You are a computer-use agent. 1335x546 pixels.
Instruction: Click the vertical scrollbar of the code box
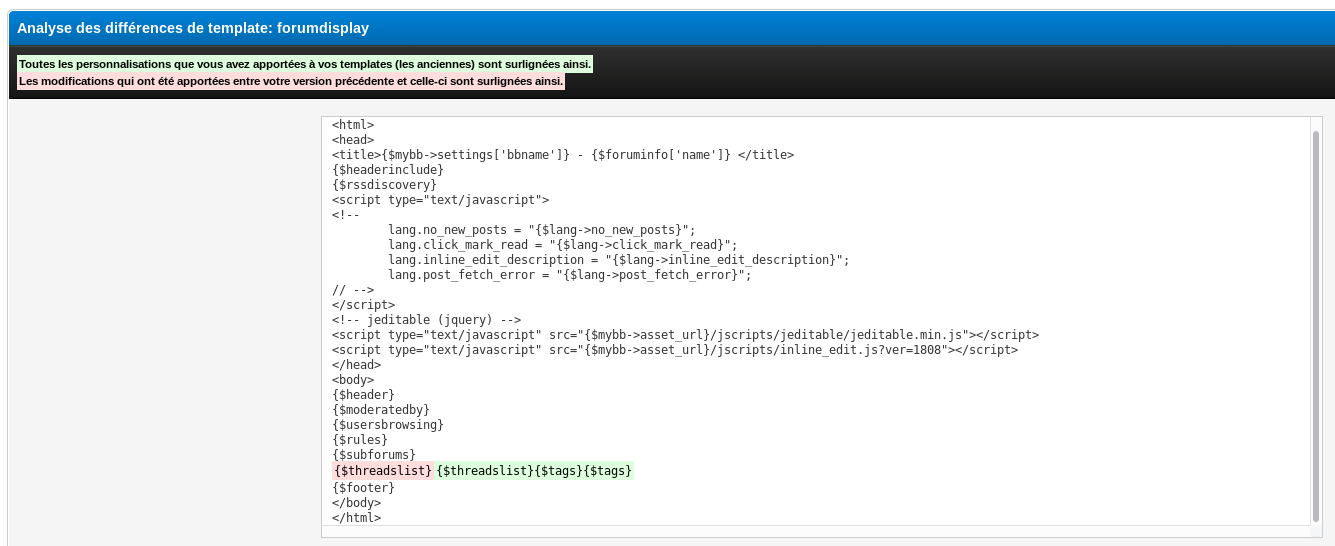coord(1315,320)
